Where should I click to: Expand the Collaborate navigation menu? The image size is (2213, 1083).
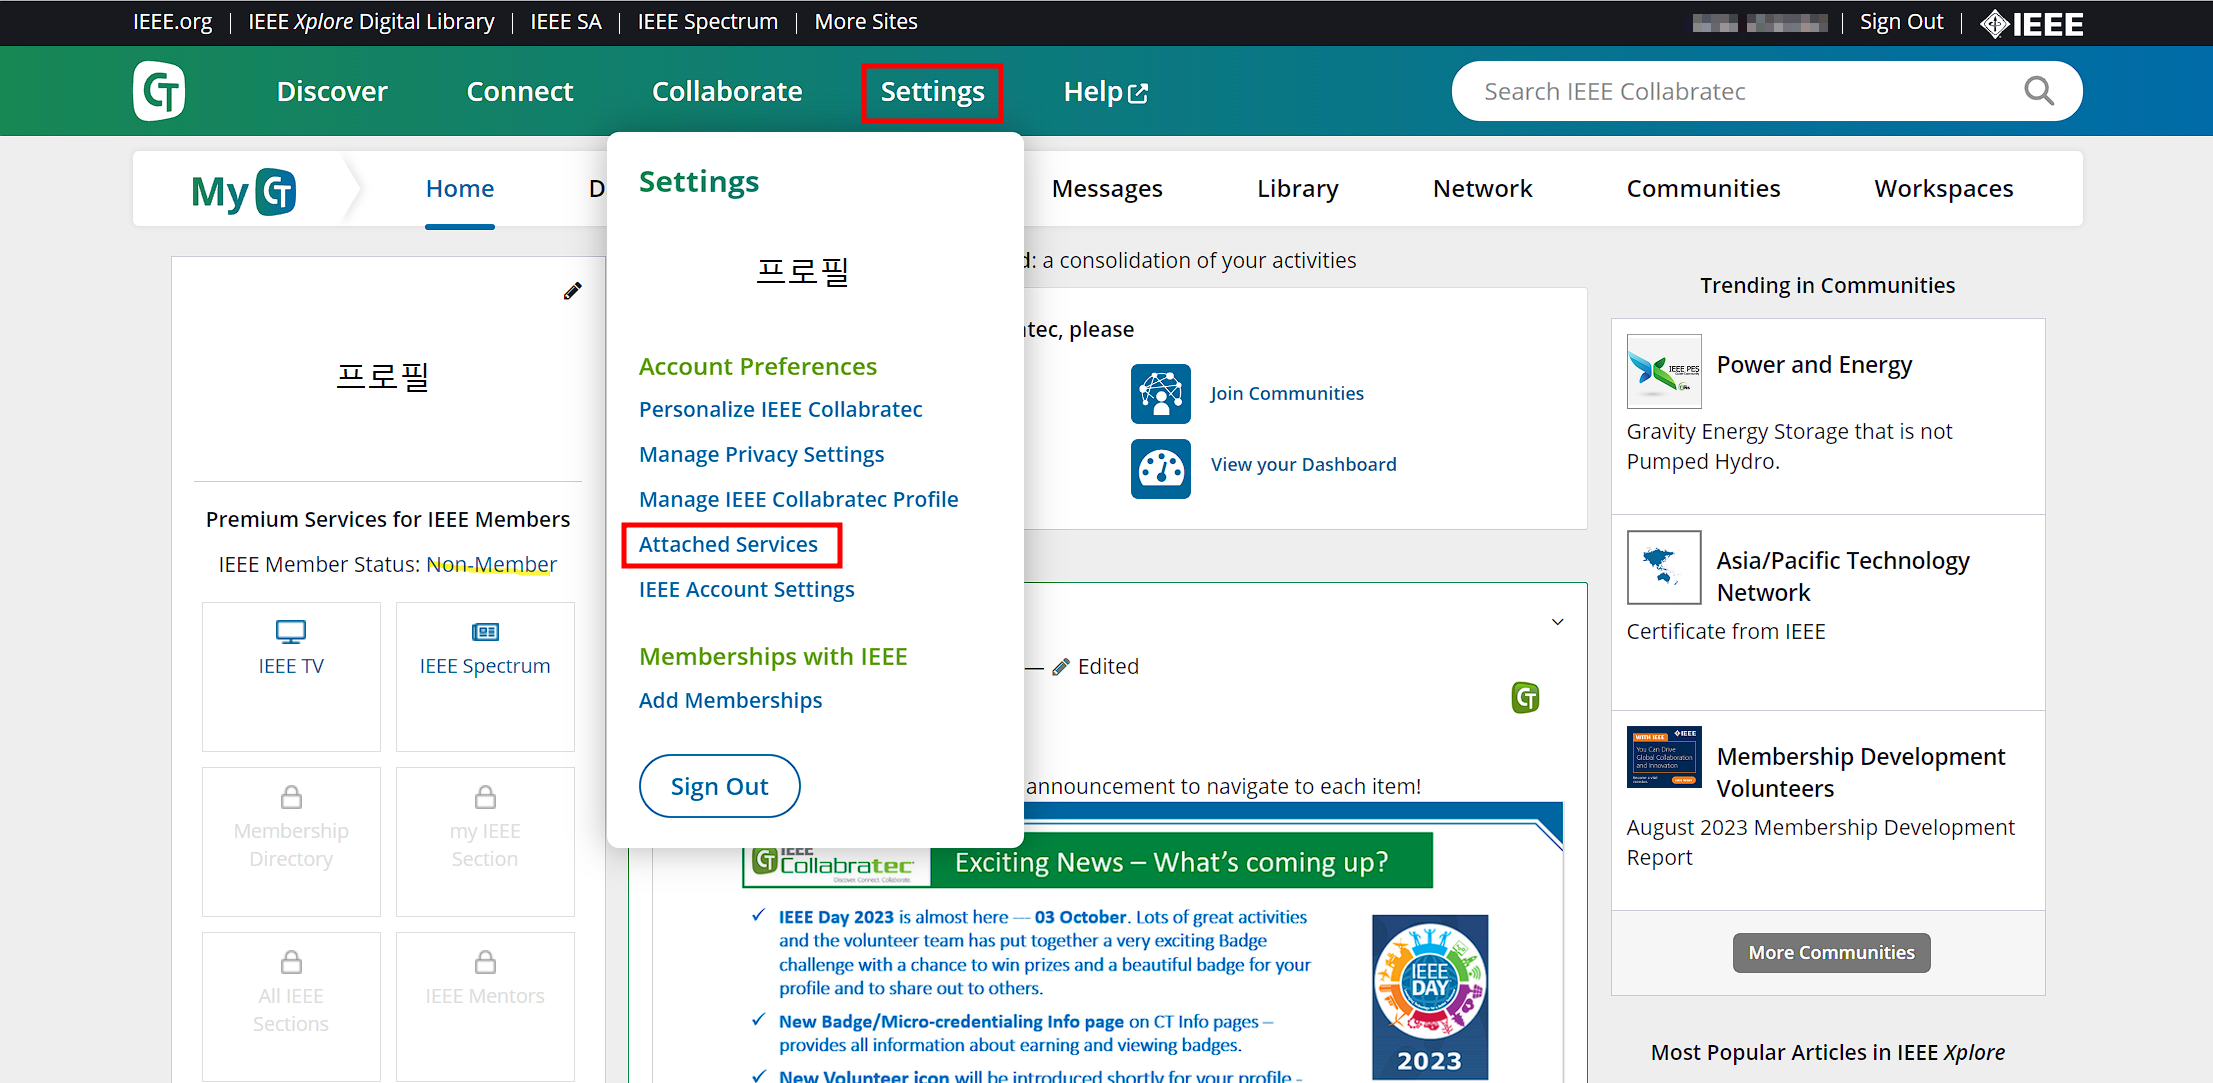click(x=727, y=91)
